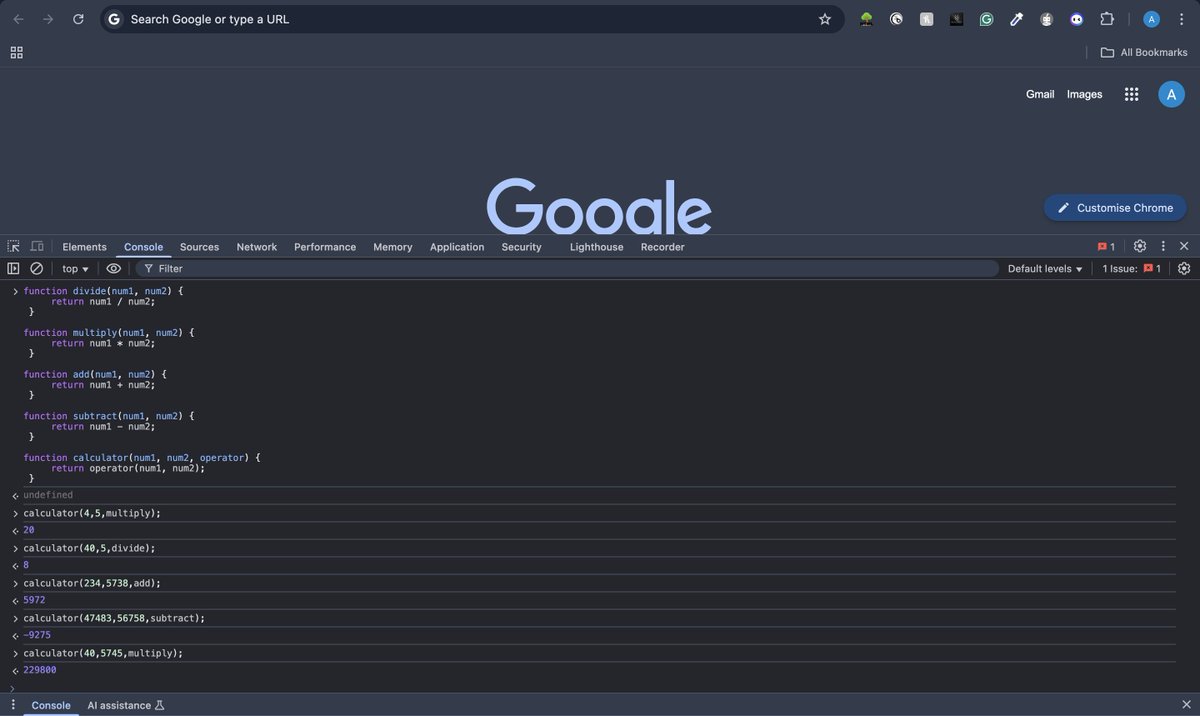Focus the address bar URL field

(470, 19)
